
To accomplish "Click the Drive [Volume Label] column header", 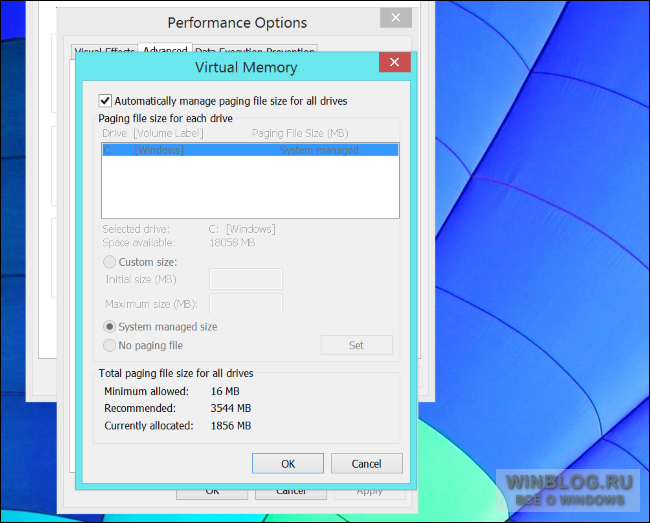I will (x=153, y=133).
